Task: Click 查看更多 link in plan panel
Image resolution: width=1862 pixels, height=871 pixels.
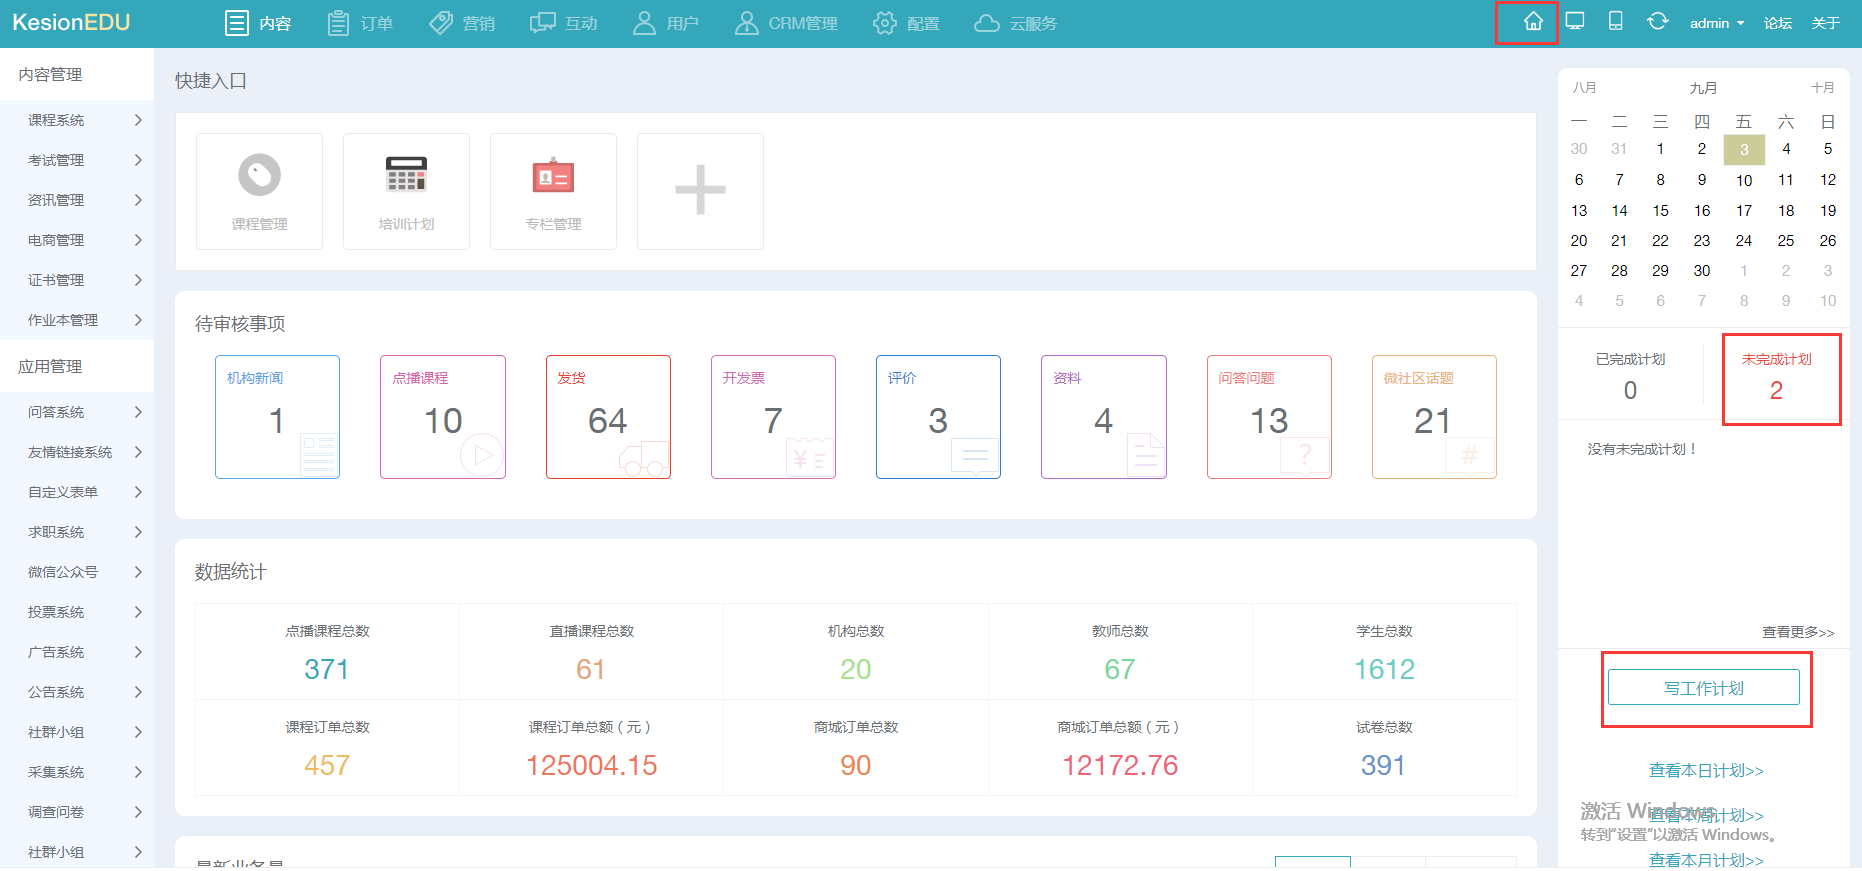Action: [1797, 632]
